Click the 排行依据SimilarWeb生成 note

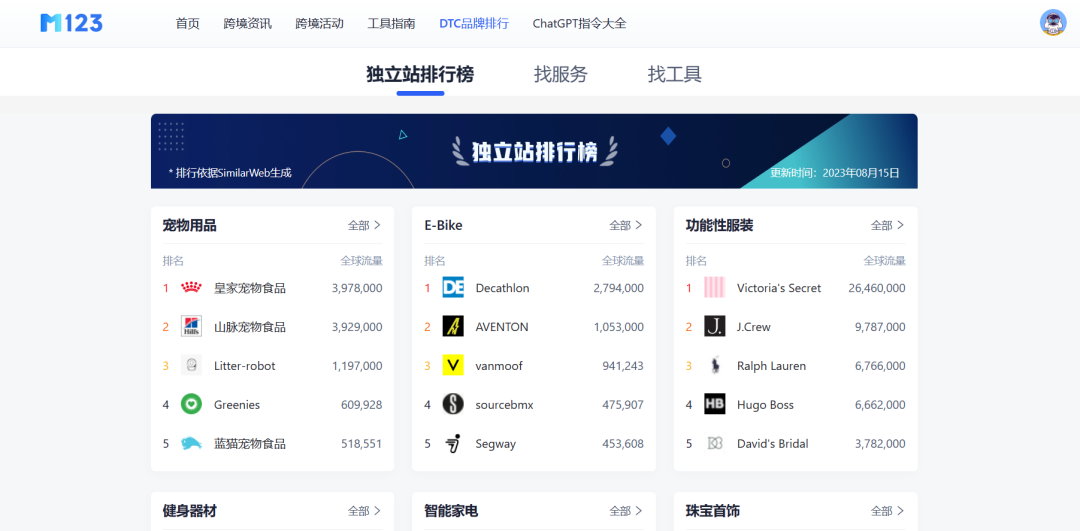tap(230, 173)
